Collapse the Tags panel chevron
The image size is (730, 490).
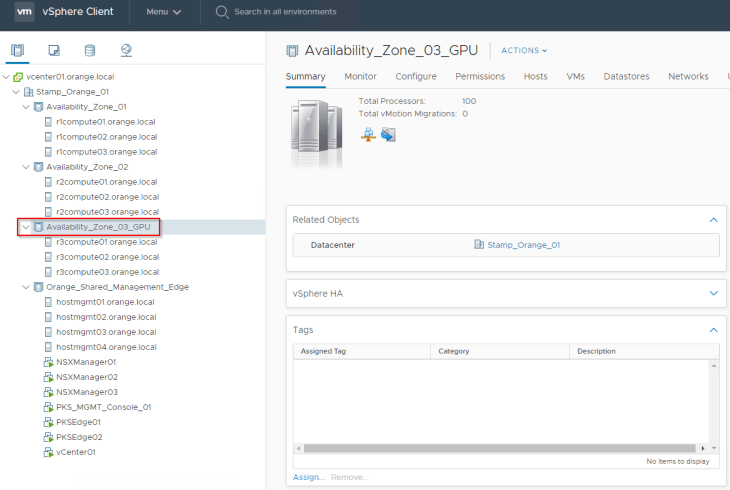point(713,329)
